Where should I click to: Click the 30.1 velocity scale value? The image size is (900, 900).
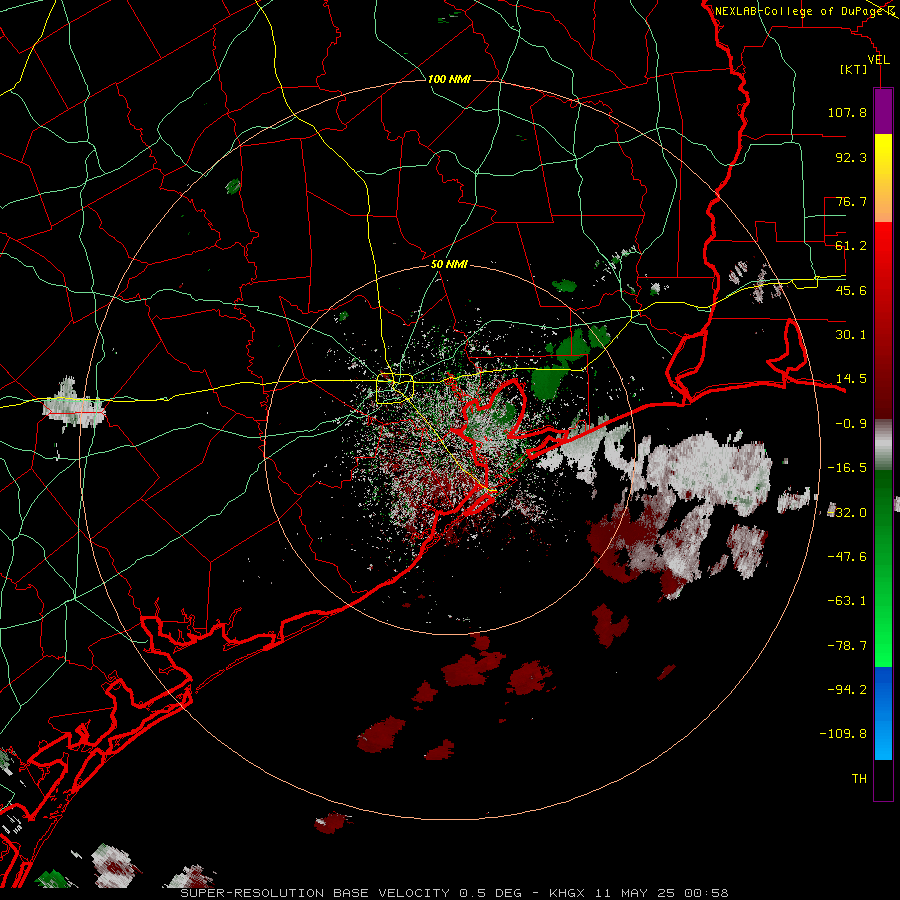tap(851, 335)
